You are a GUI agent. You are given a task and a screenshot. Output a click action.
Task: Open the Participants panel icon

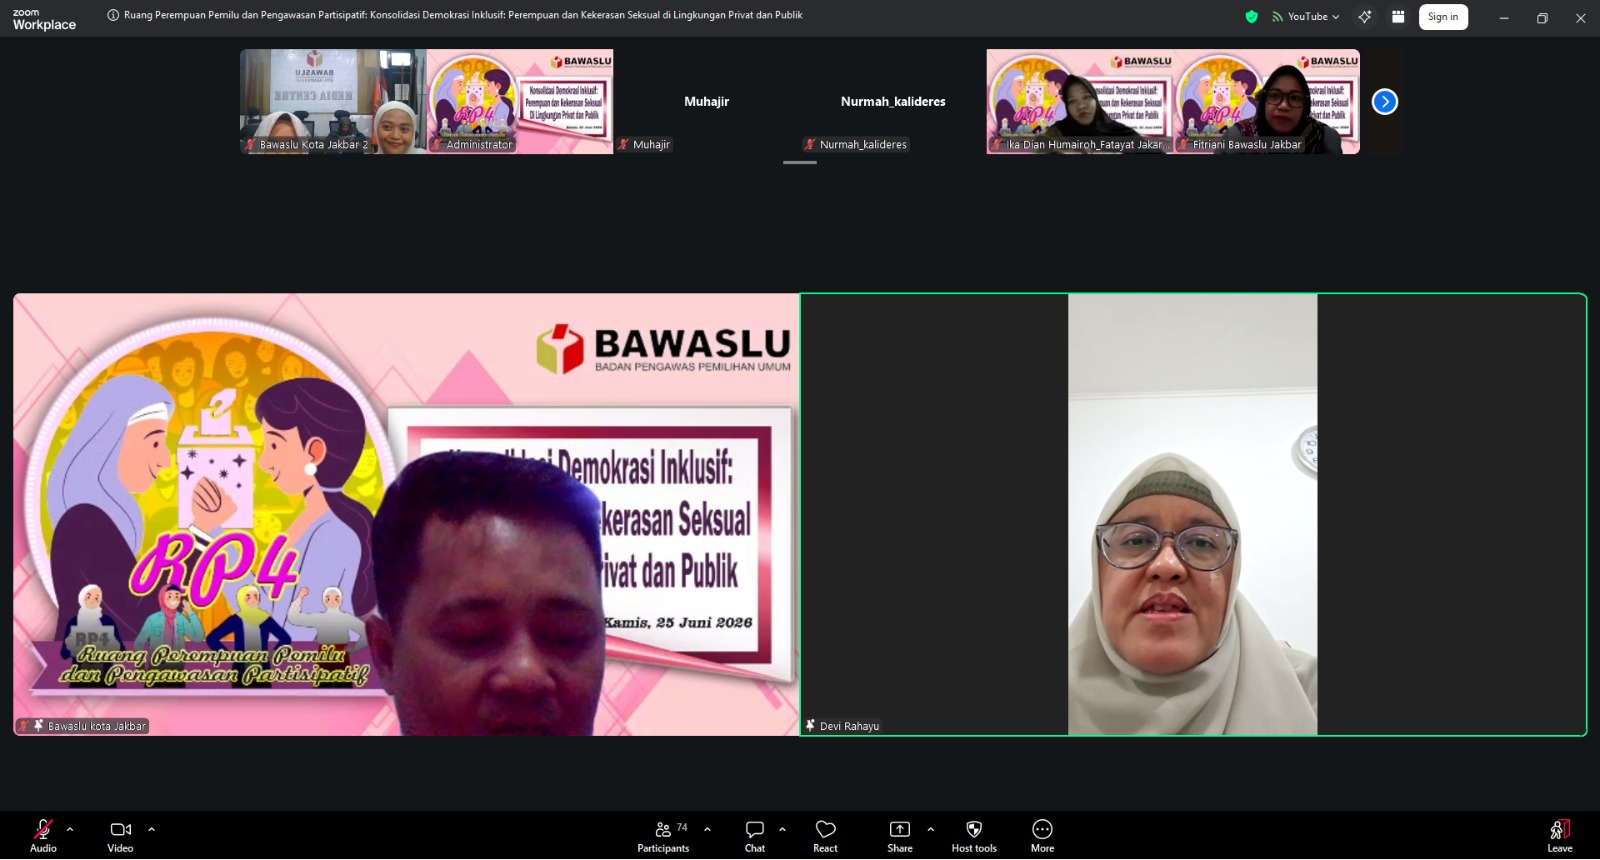pyautogui.click(x=663, y=829)
